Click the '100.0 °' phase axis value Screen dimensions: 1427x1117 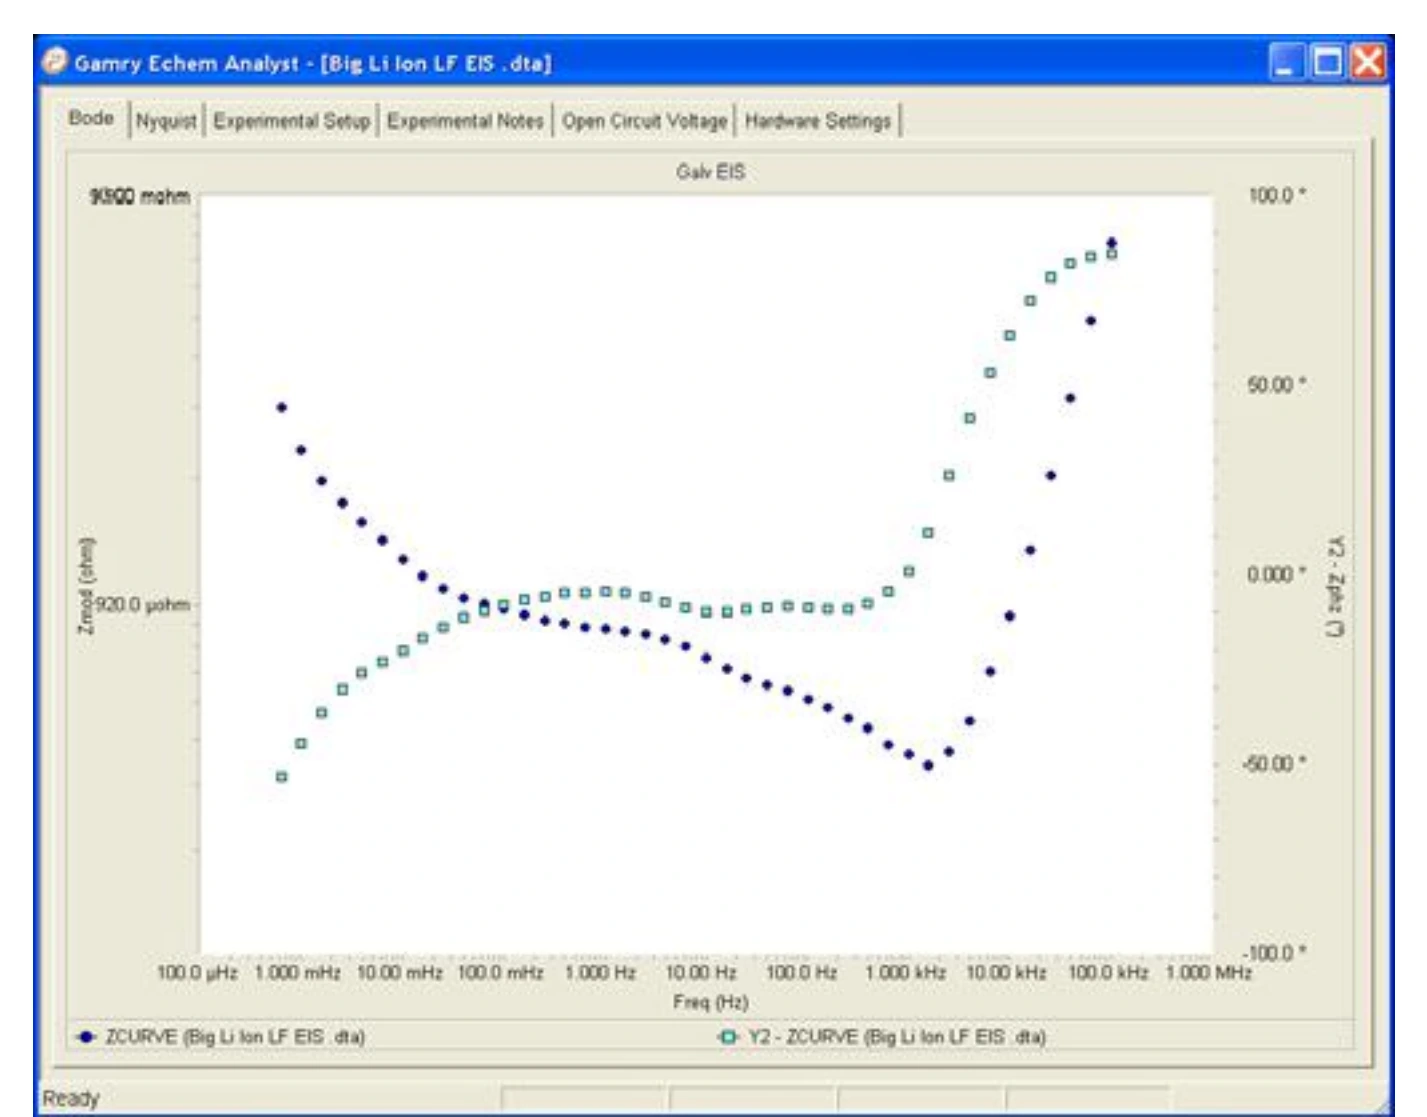tap(1276, 195)
